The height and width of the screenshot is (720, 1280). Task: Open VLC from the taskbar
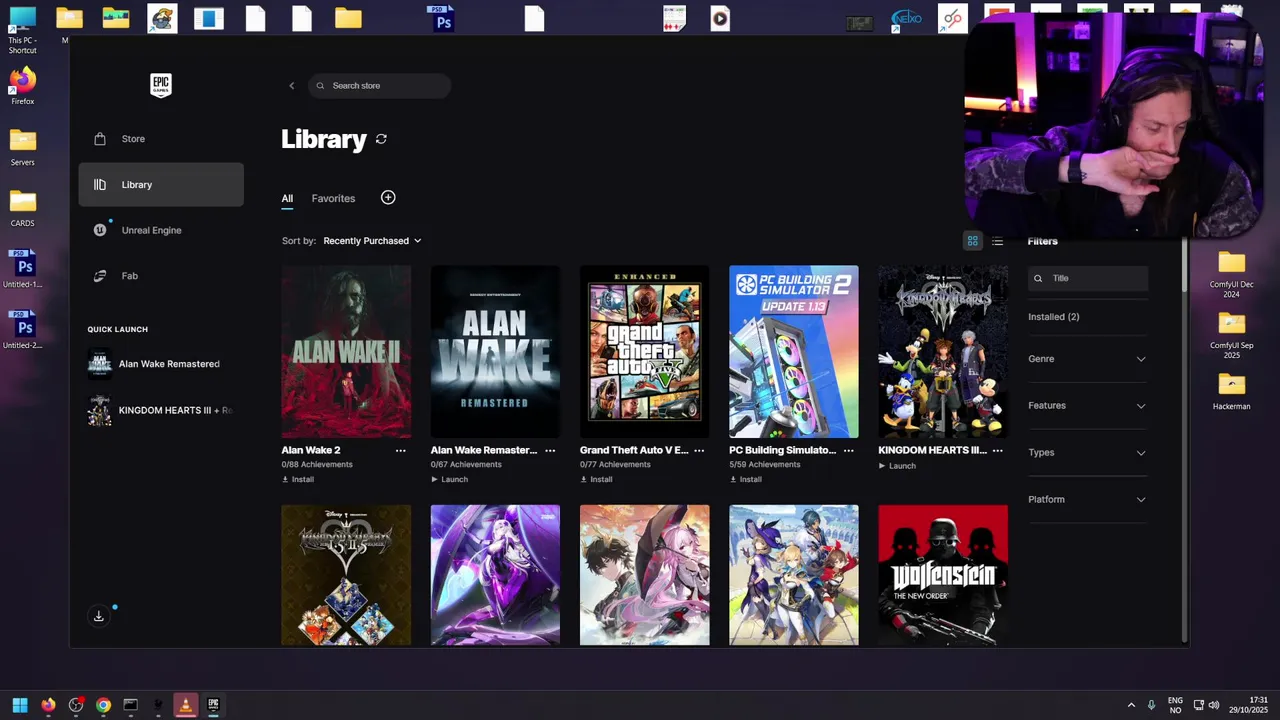point(185,705)
